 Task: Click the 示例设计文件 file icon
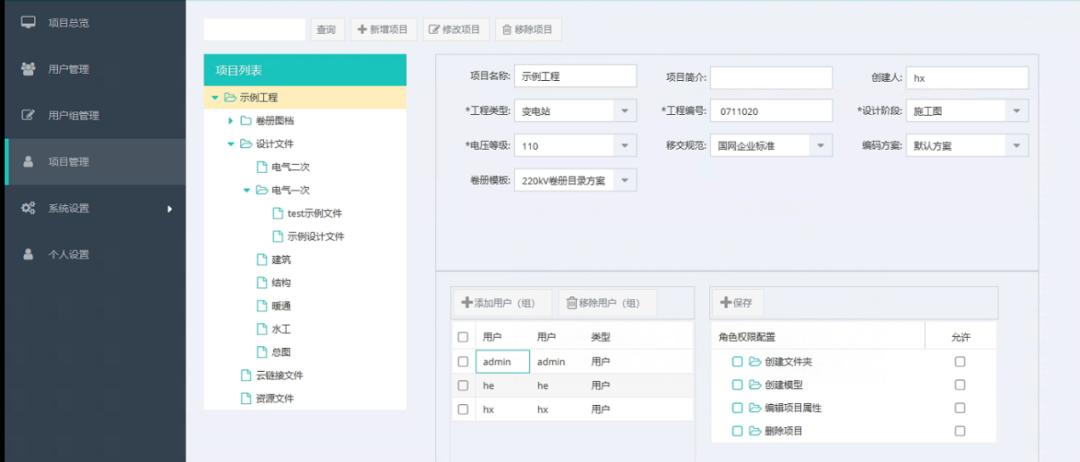[x=278, y=236]
